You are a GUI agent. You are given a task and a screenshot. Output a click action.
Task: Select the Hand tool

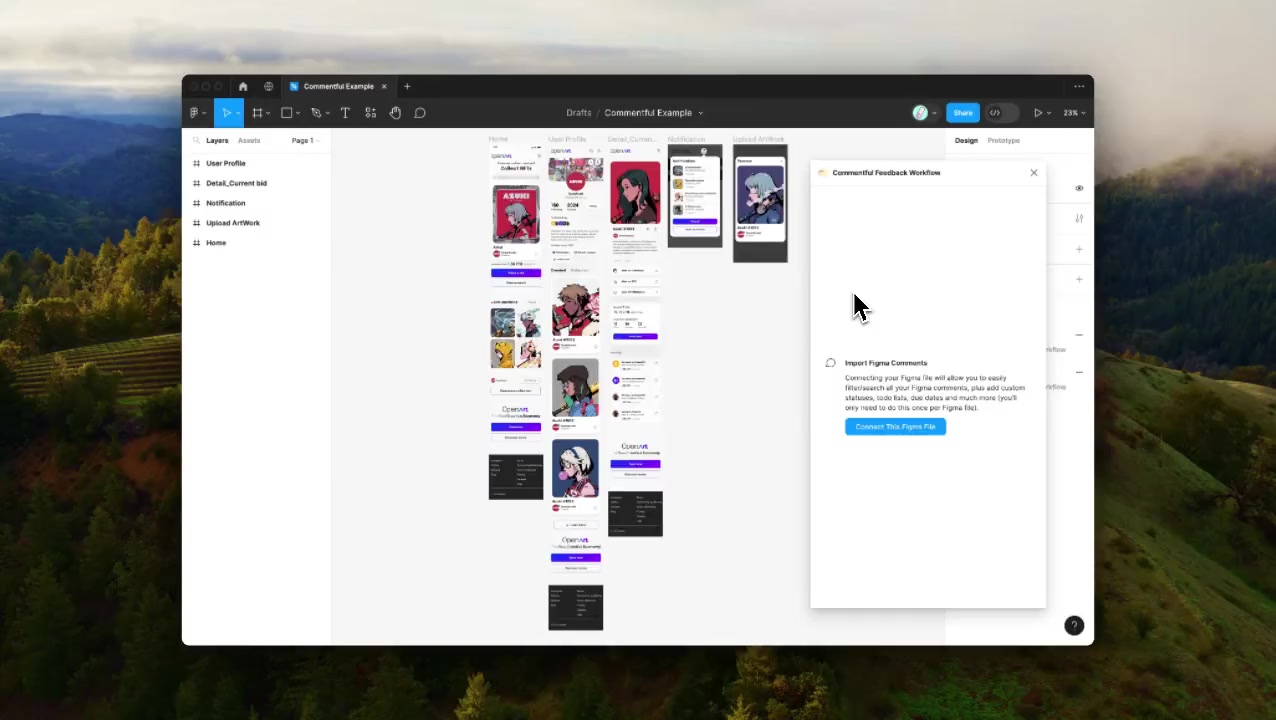coord(395,113)
